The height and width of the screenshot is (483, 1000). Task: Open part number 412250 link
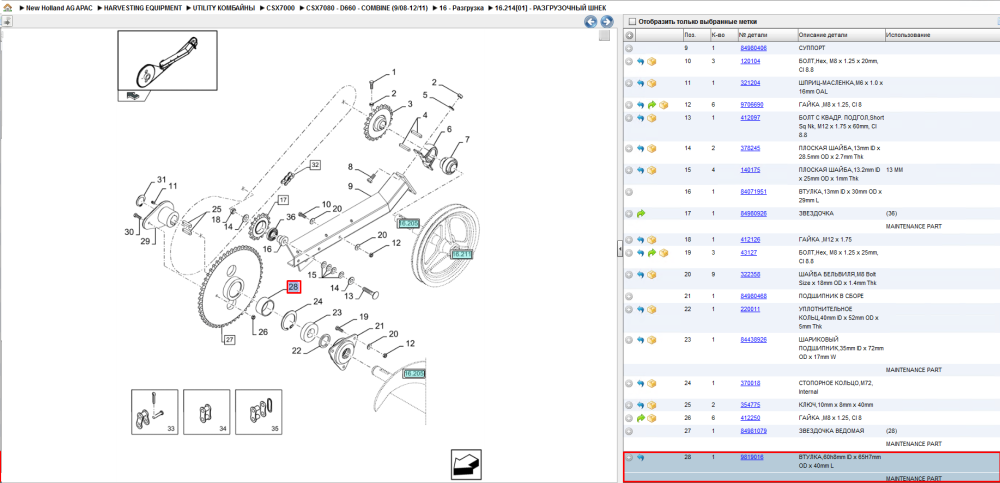750,418
